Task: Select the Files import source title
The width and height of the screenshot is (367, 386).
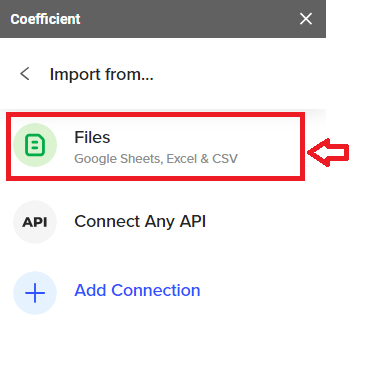Action: pos(92,137)
